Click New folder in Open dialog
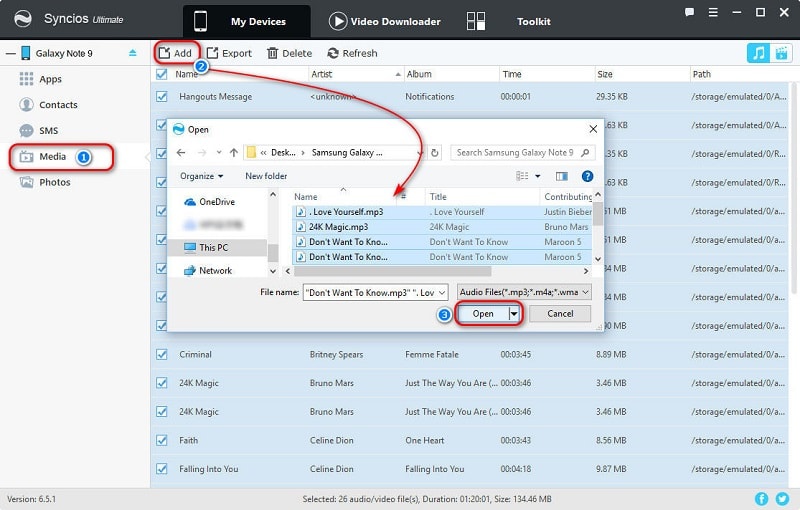The height and width of the screenshot is (510, 800). pos(266,176)
